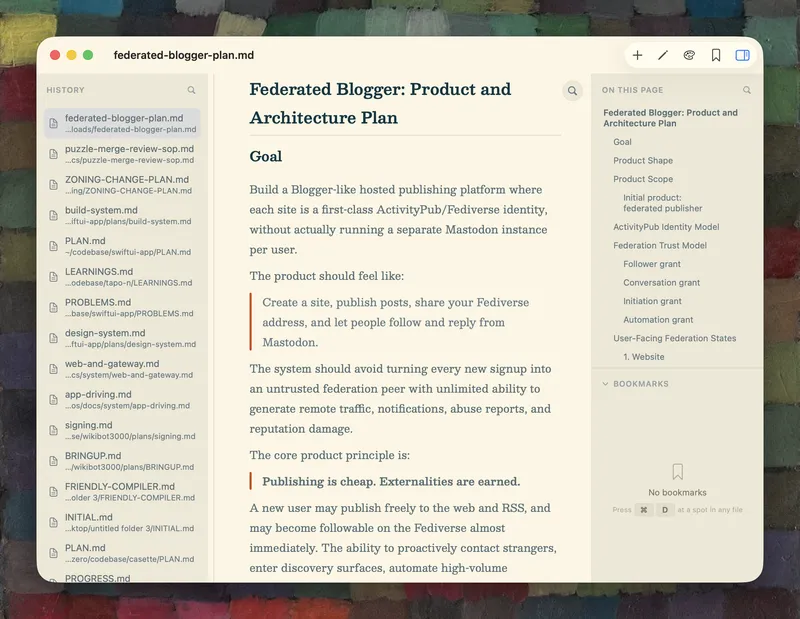Viewport: 800px width, 619px height.
Task: Go to 1. Website in outline
Action: [x=643, y=357]
